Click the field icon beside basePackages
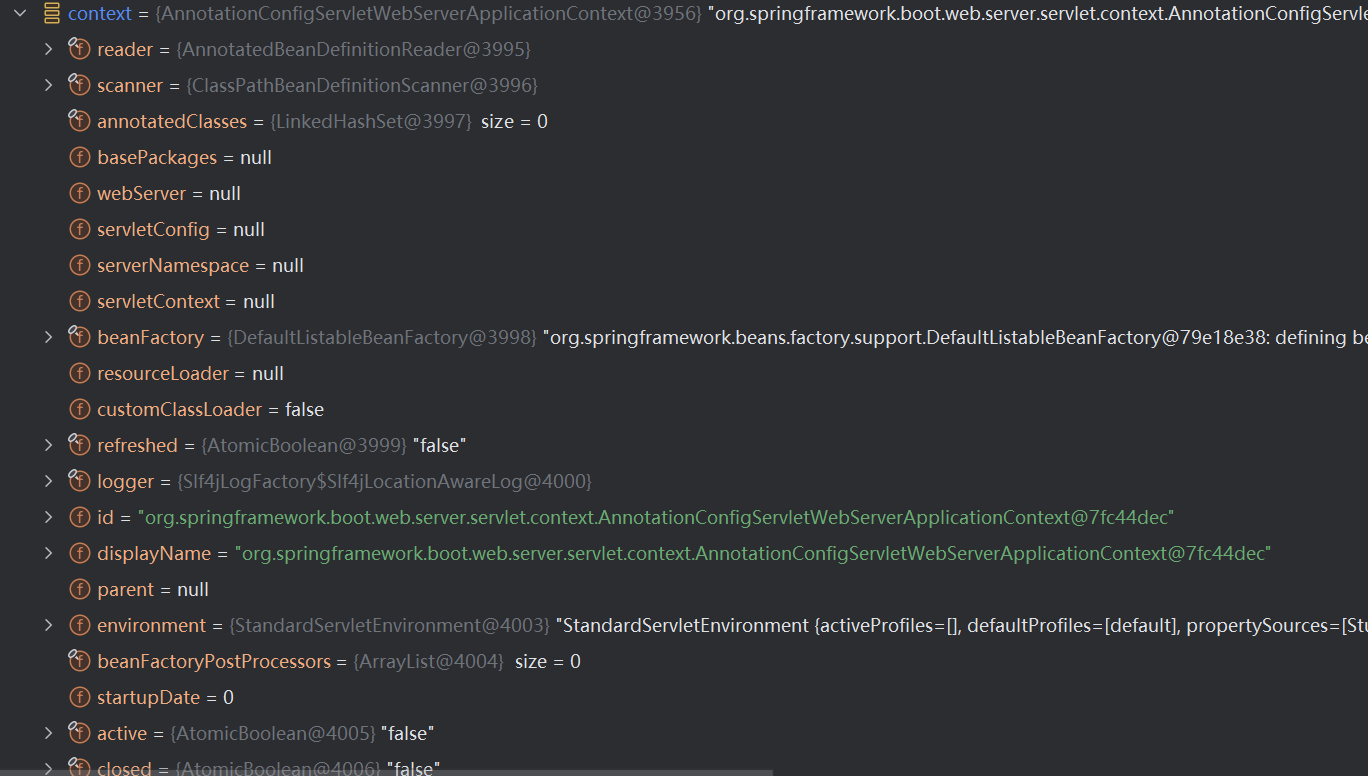This screenshot has height=776, width=1368. coord(79,157)
